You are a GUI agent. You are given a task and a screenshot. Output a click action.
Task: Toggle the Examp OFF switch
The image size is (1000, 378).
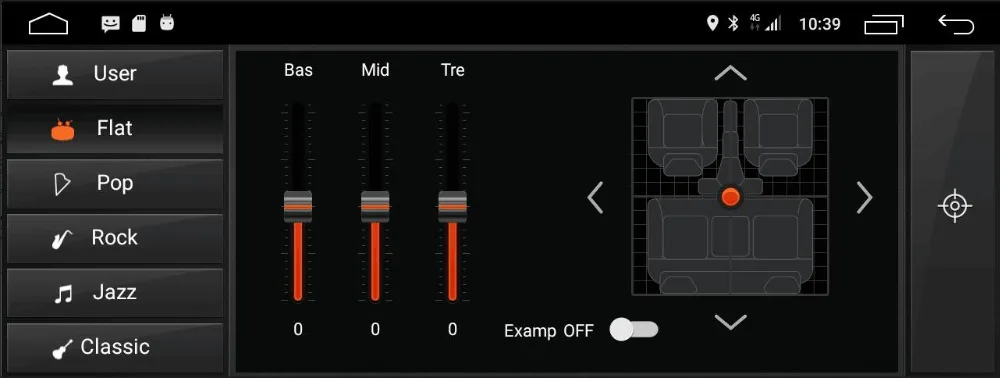(633, 330)
